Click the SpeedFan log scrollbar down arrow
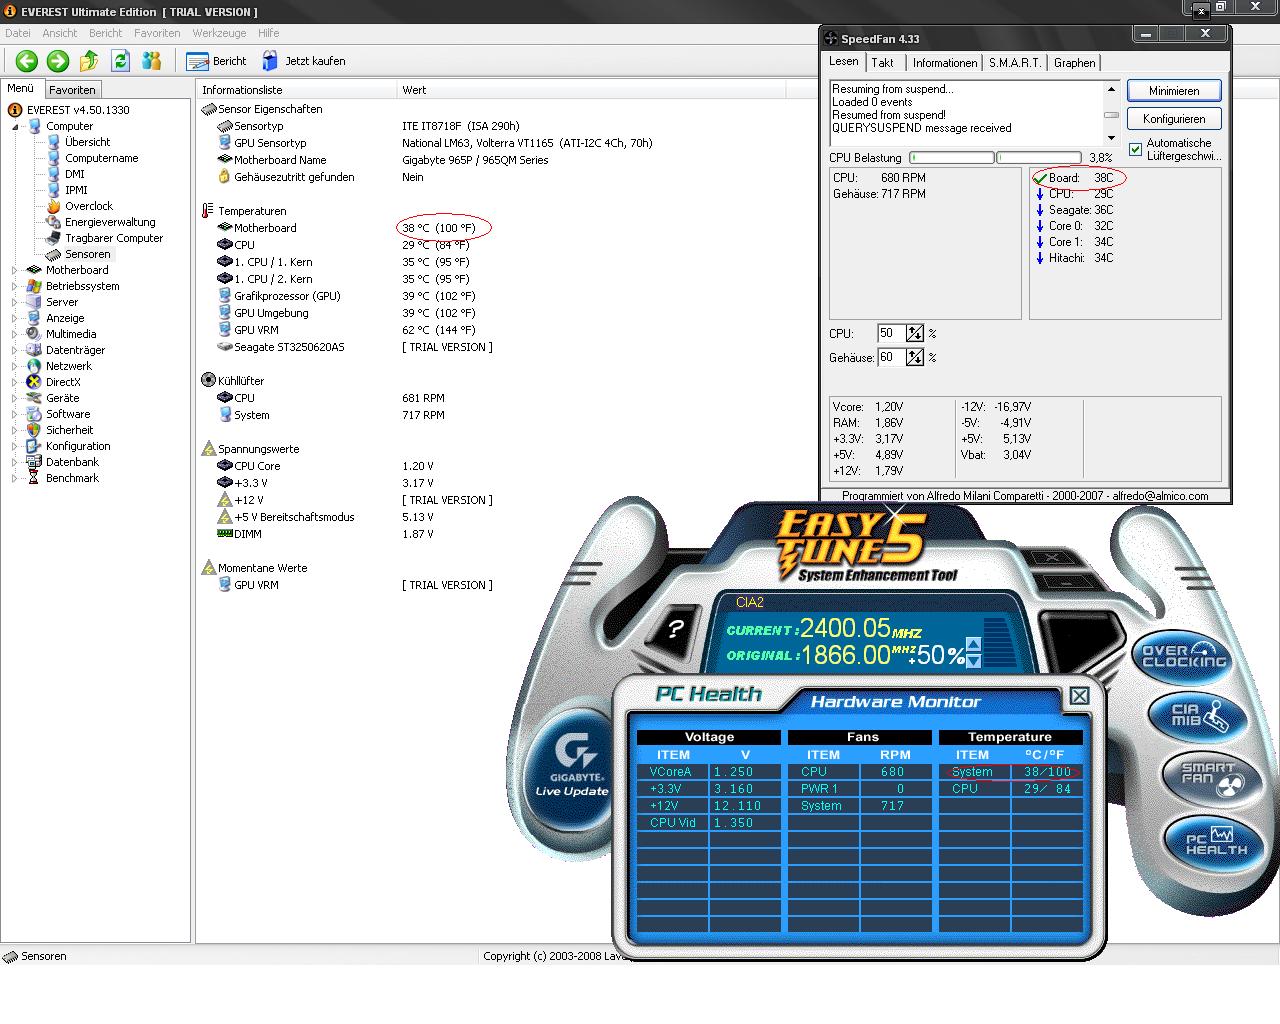Viewport: 1280px width, 1024px height. 1111,138
